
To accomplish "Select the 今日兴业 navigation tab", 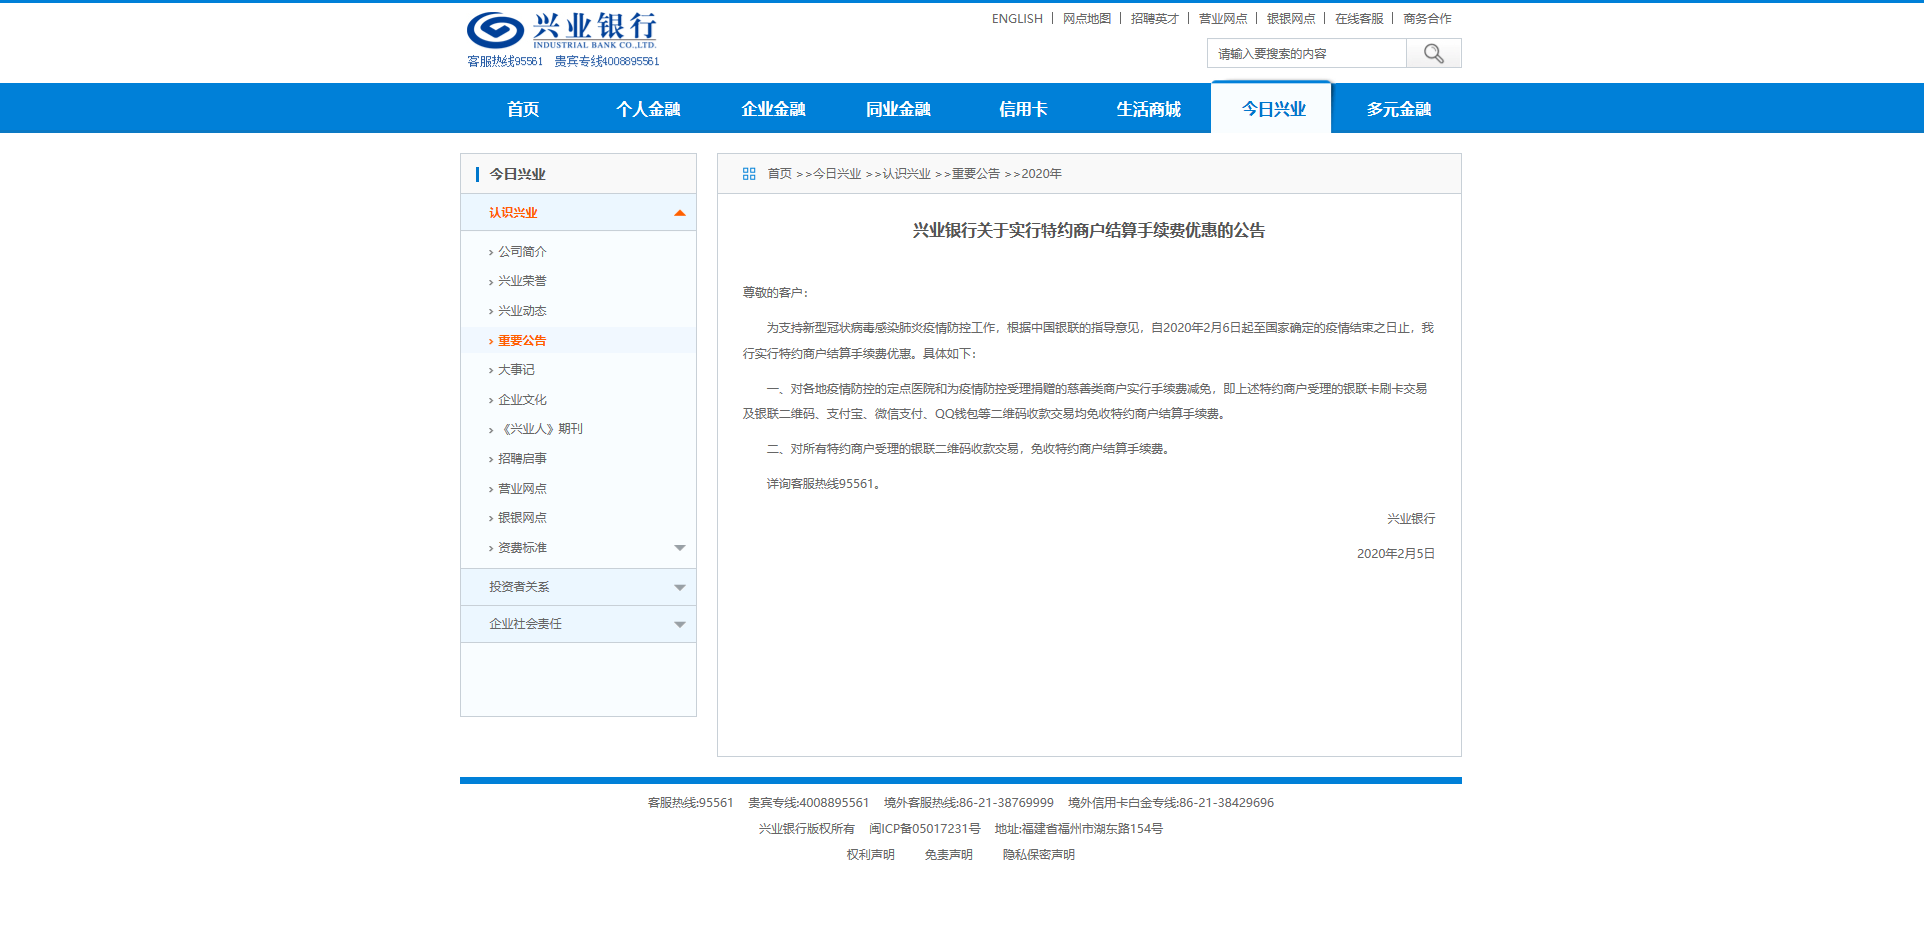I will (1273, 108).
